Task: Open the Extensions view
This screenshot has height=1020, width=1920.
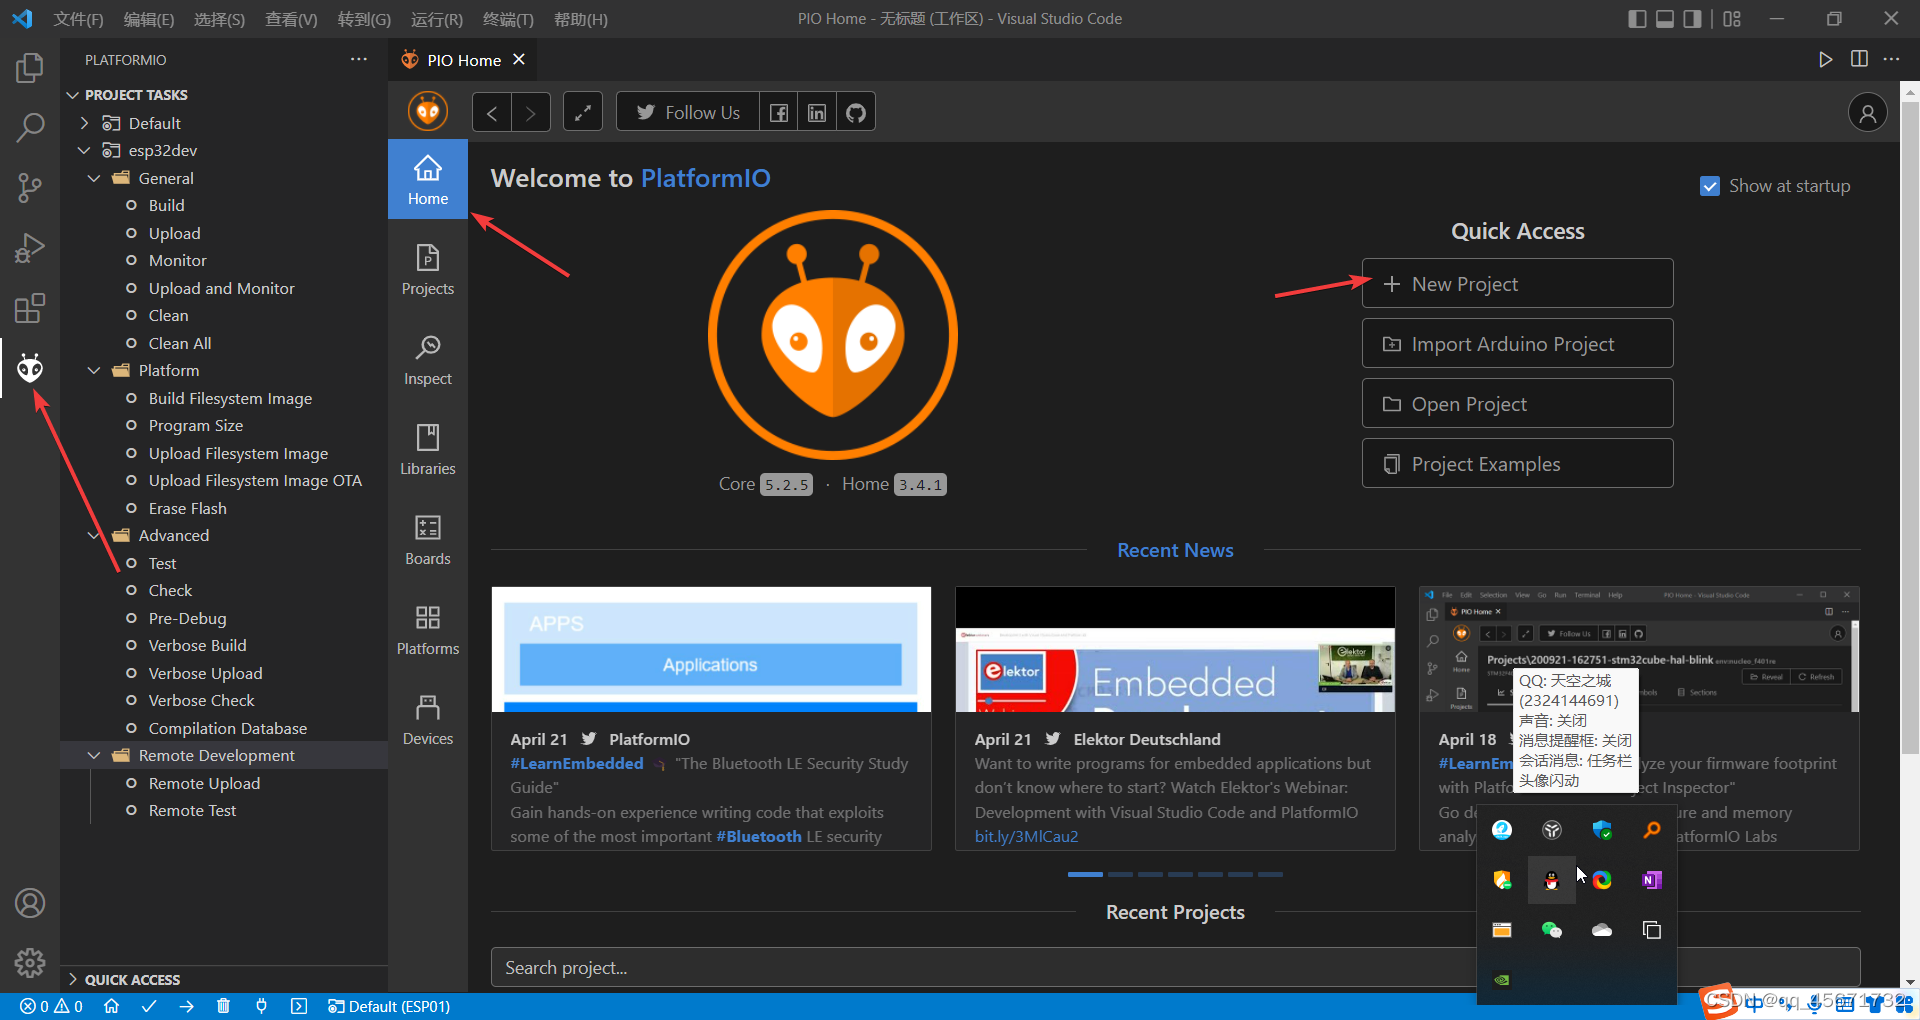Action: [30, 308]
